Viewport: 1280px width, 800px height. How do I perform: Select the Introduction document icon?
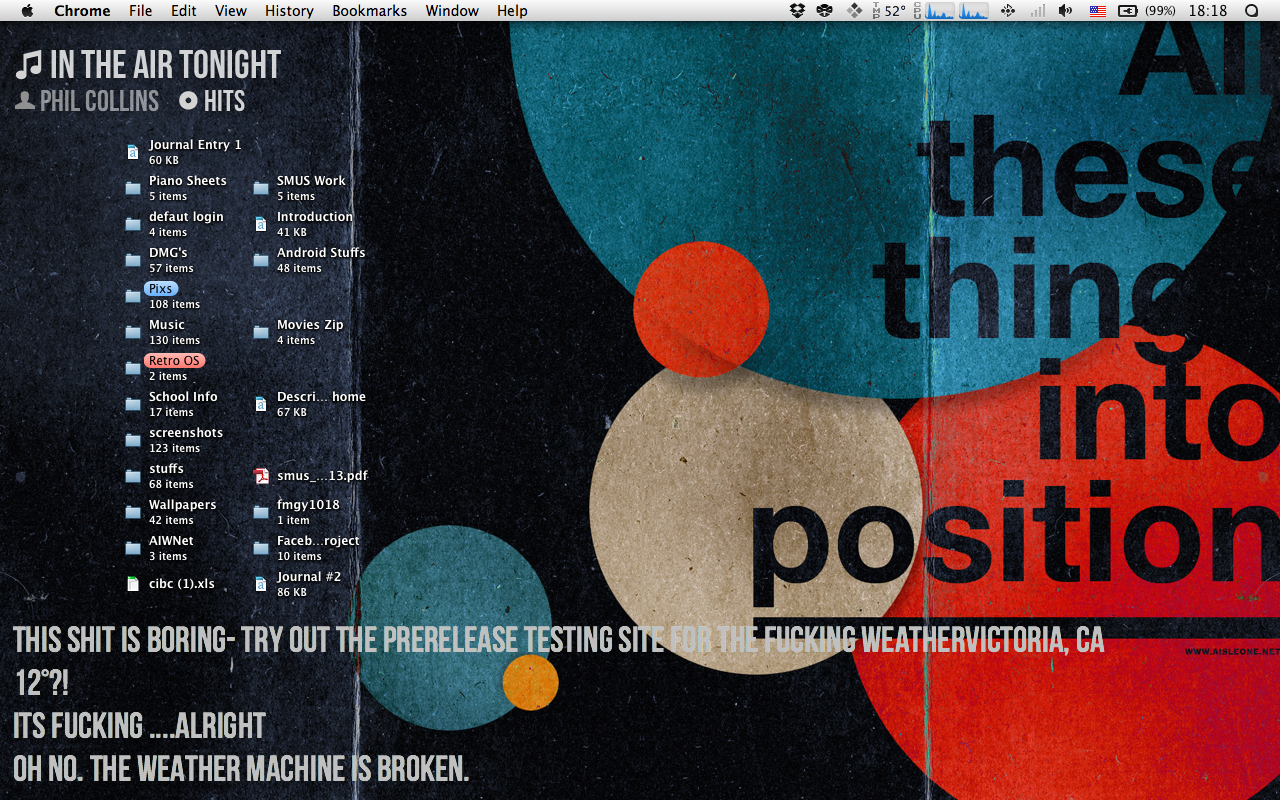pos(260,224)
